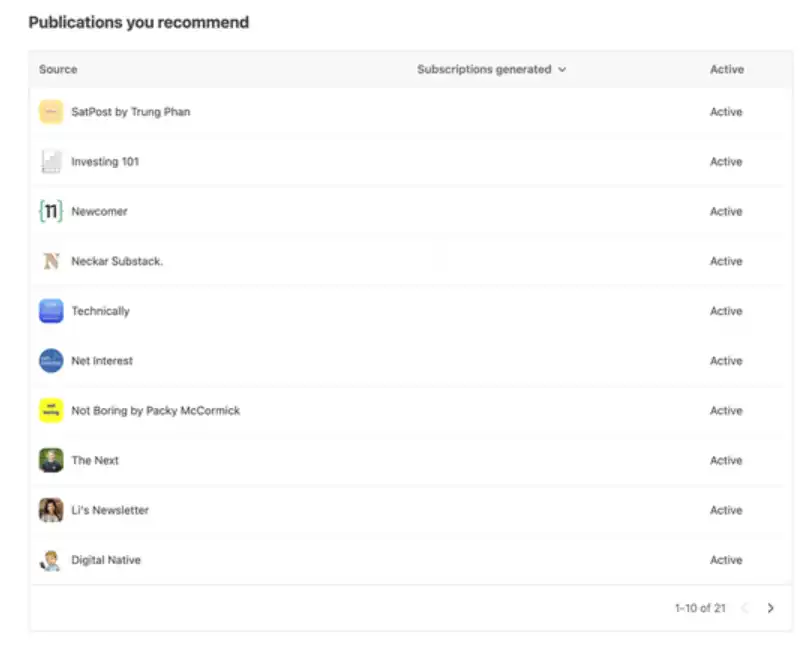
Task: Open Not Boring by Packy McCormick
Action: tap(155, 411)
